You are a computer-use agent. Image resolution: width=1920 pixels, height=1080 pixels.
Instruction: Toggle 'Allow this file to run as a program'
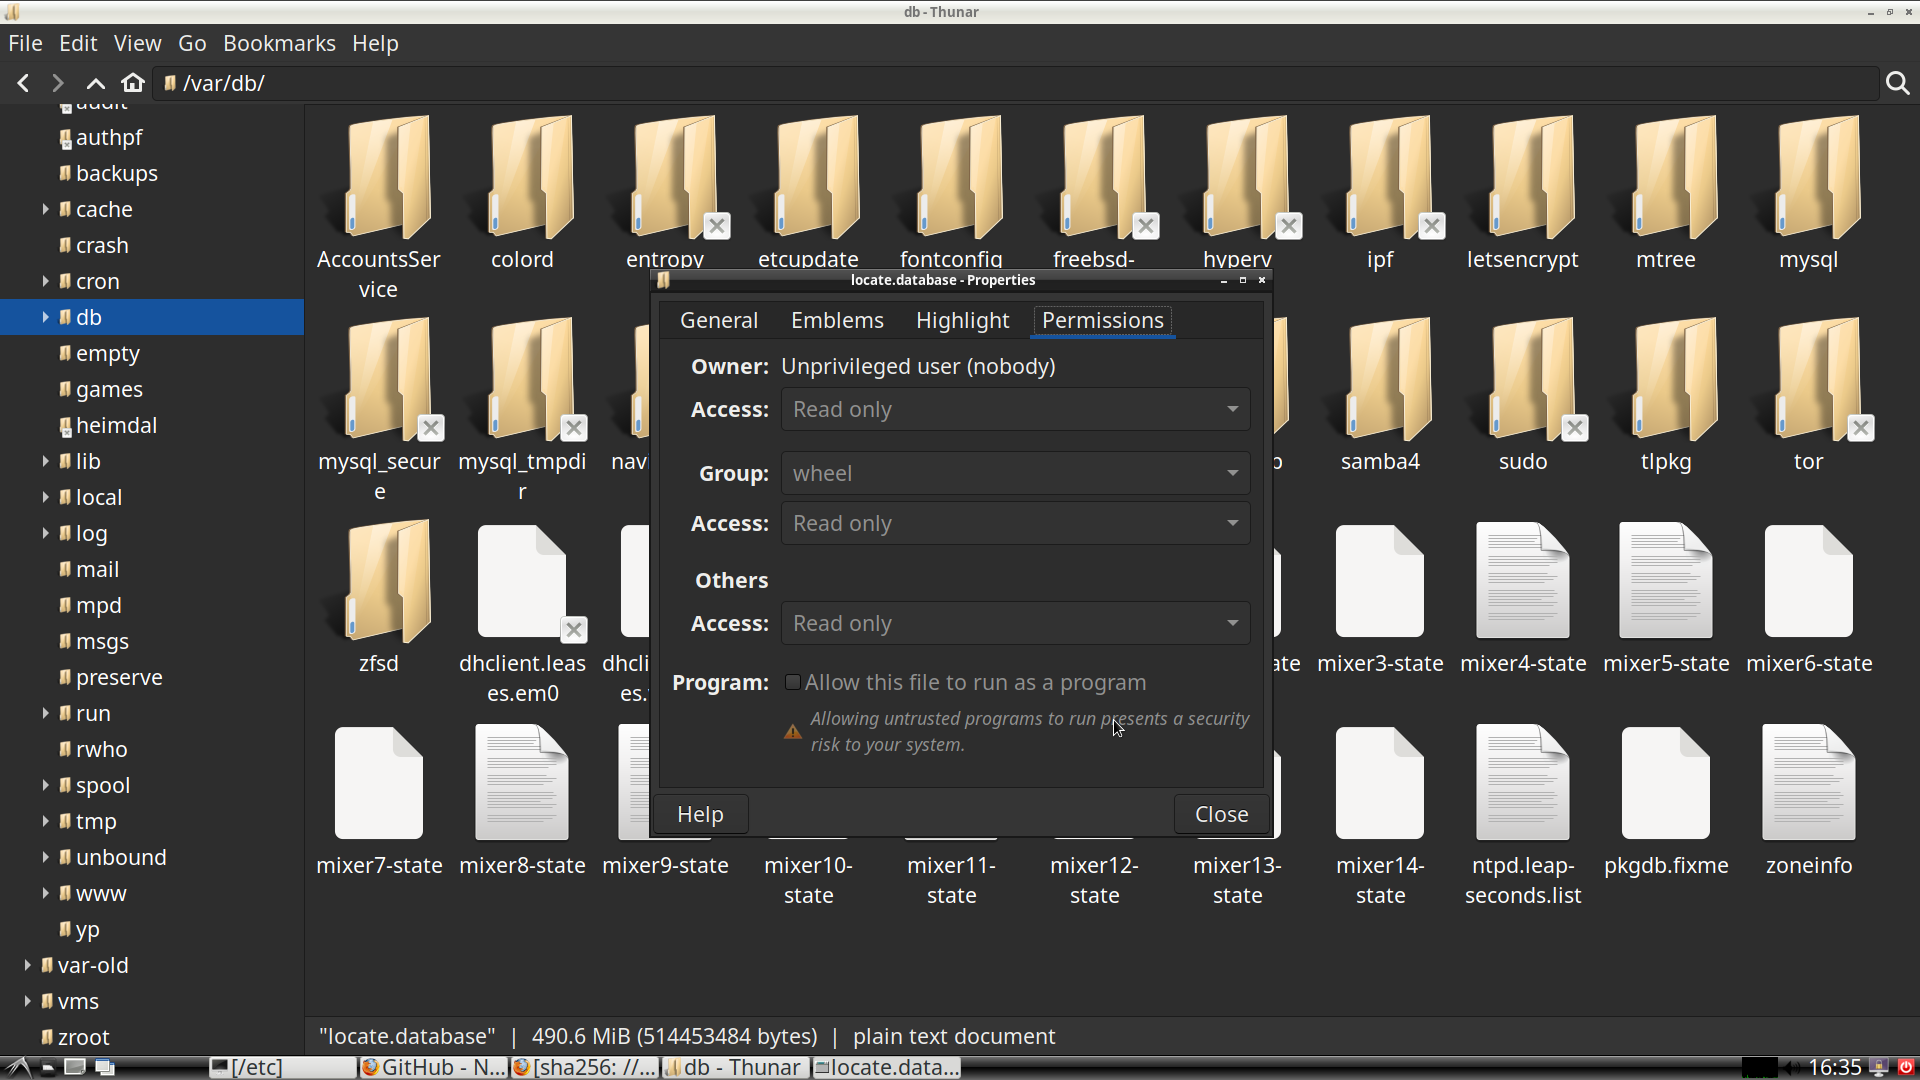click(793, 682)
